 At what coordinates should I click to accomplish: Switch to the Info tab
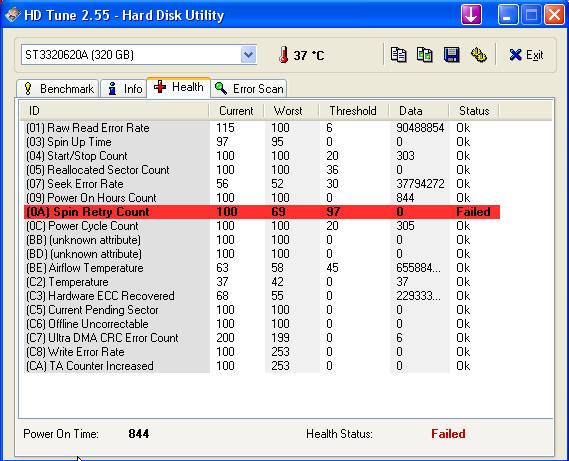click(124, 89)
